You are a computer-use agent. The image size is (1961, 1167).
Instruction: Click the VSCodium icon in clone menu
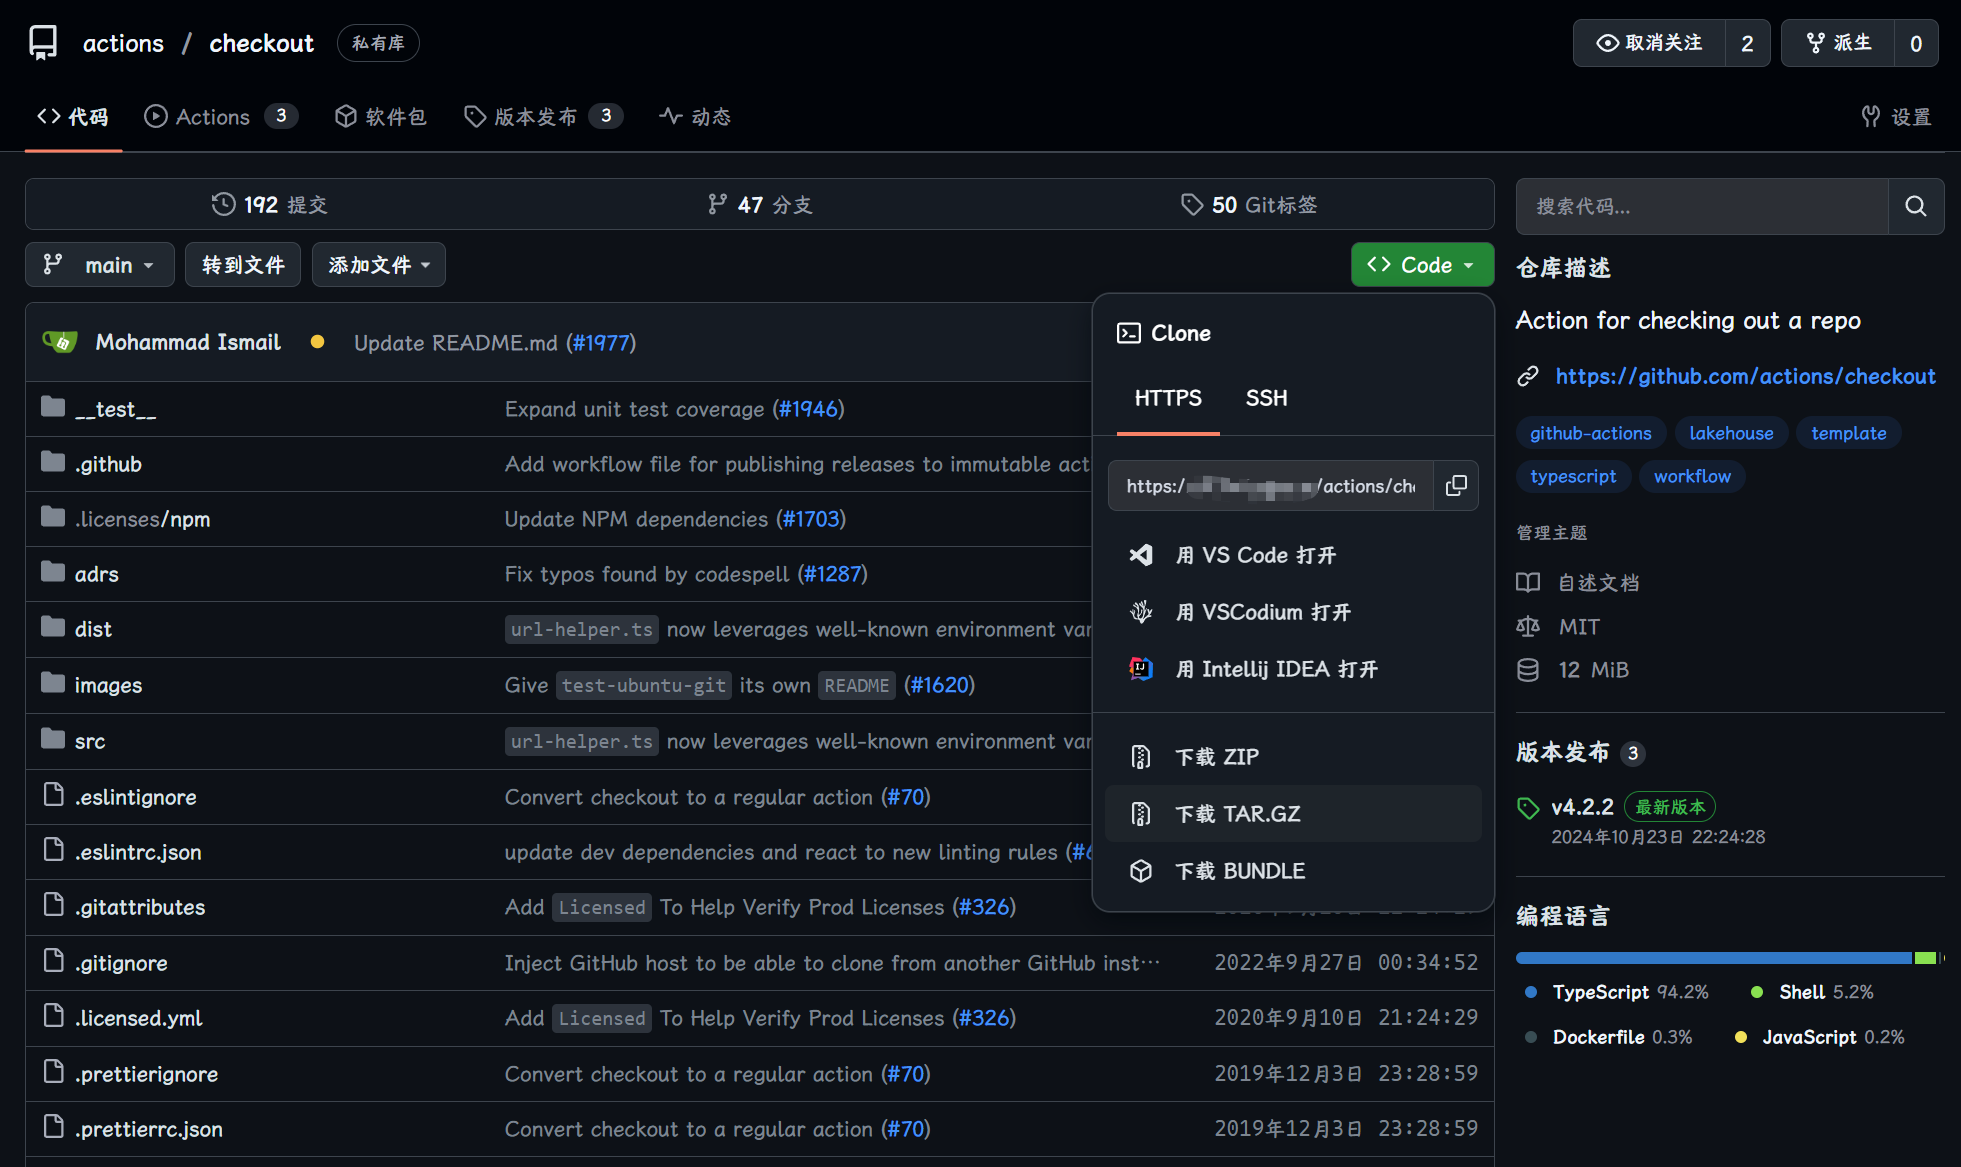1141,612
